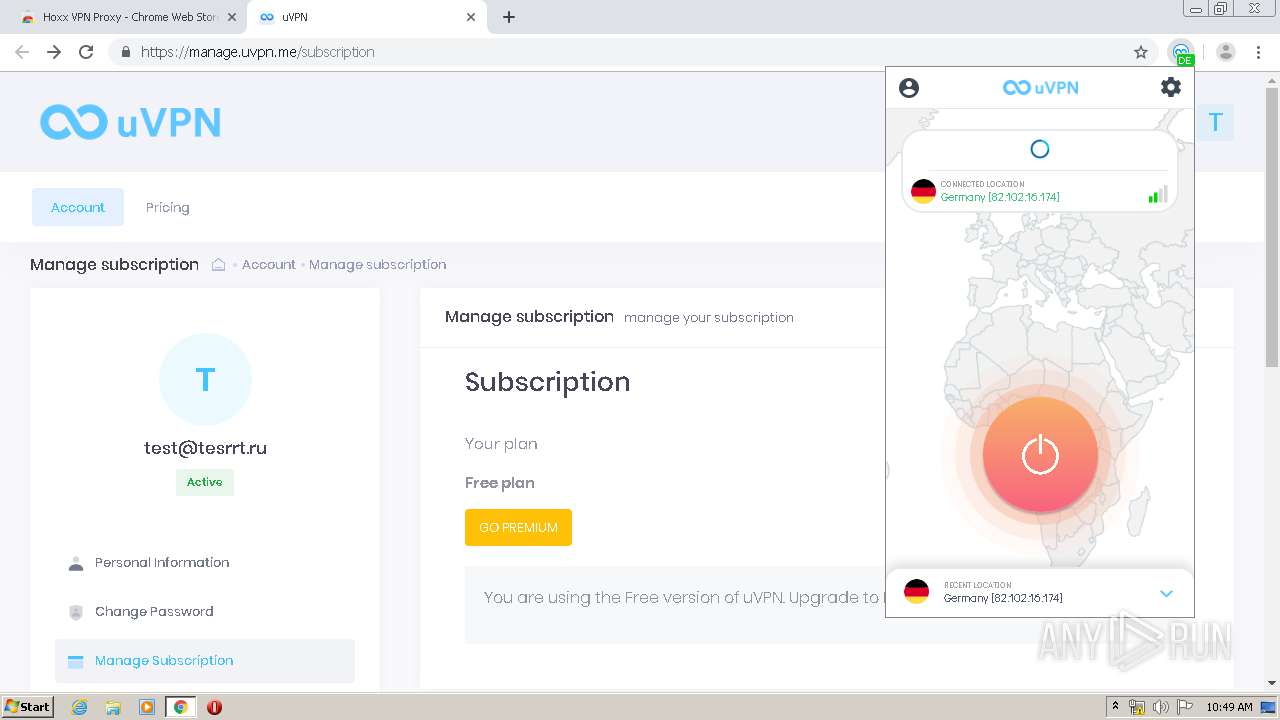Click the user avatar letter T circle
This screenshot has width=1280, height=720.
(x=205, y=379)
